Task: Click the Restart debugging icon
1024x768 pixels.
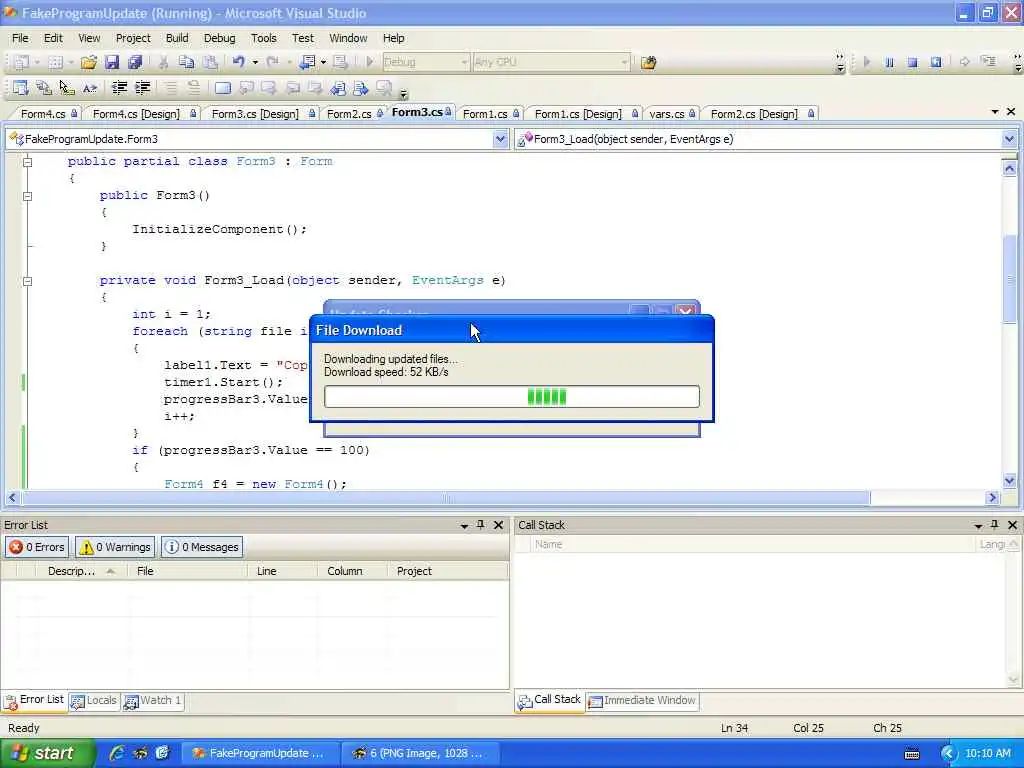Action: click(x=936, y=62)
